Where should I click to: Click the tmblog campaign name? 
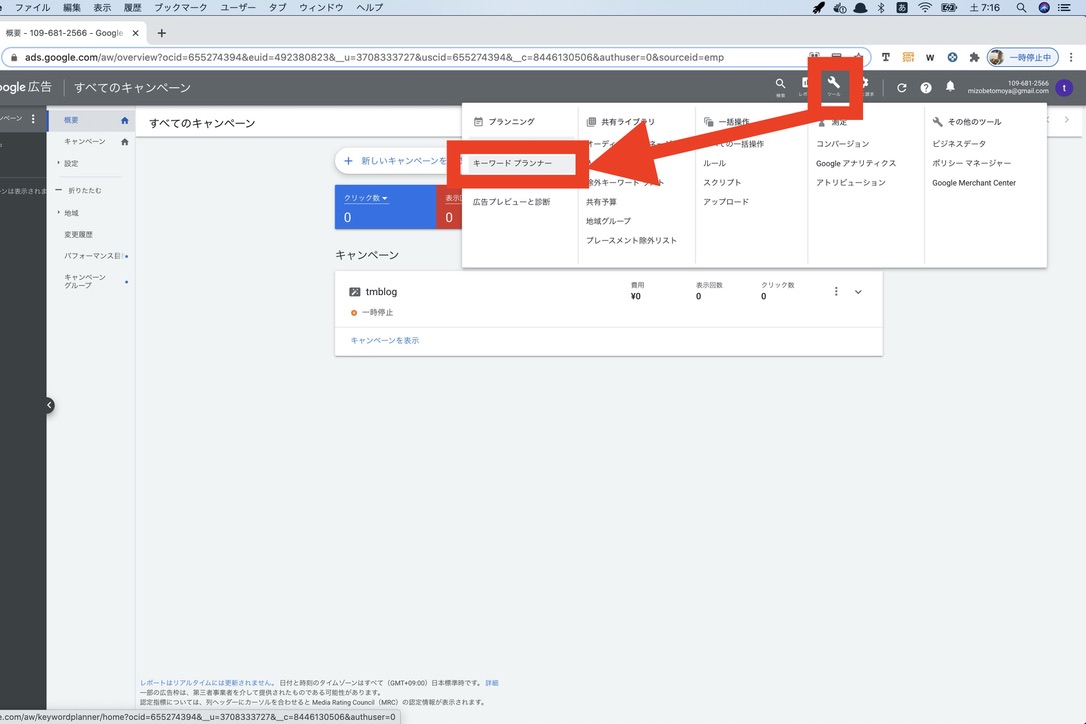pyautogui.click(x=381, y=292)
